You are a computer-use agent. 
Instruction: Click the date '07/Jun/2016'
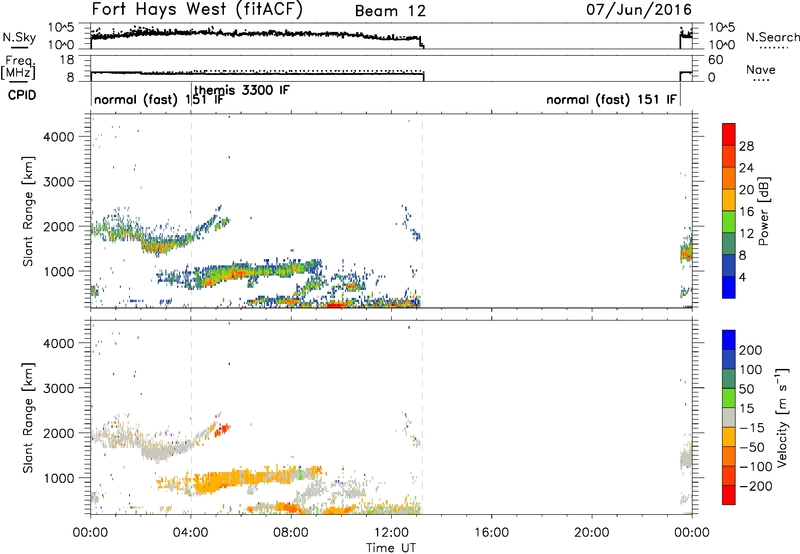(x=639, y=10)
